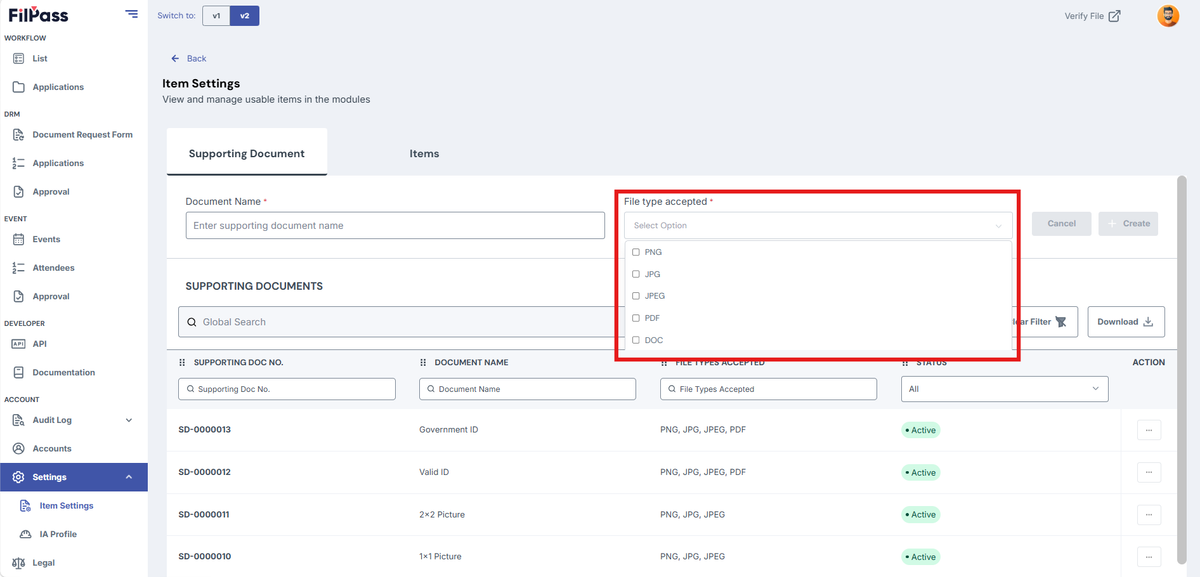Go Back to the previous page
The width and height of the screenshot is (1200, 577).
pyautogui.click(x=189, y=59)
